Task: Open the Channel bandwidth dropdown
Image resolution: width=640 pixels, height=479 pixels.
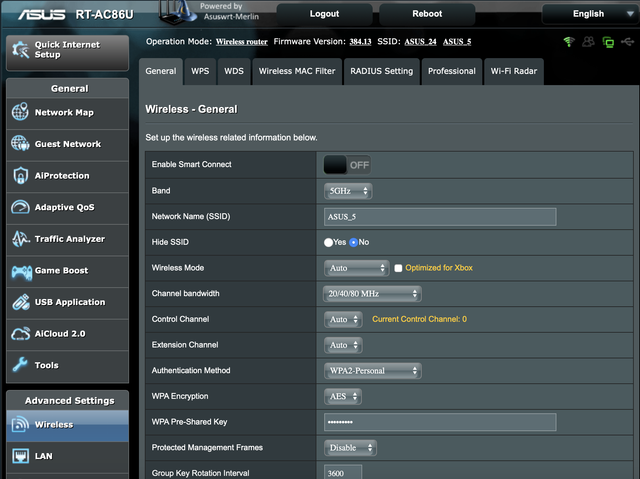Action: coord(372,294)
